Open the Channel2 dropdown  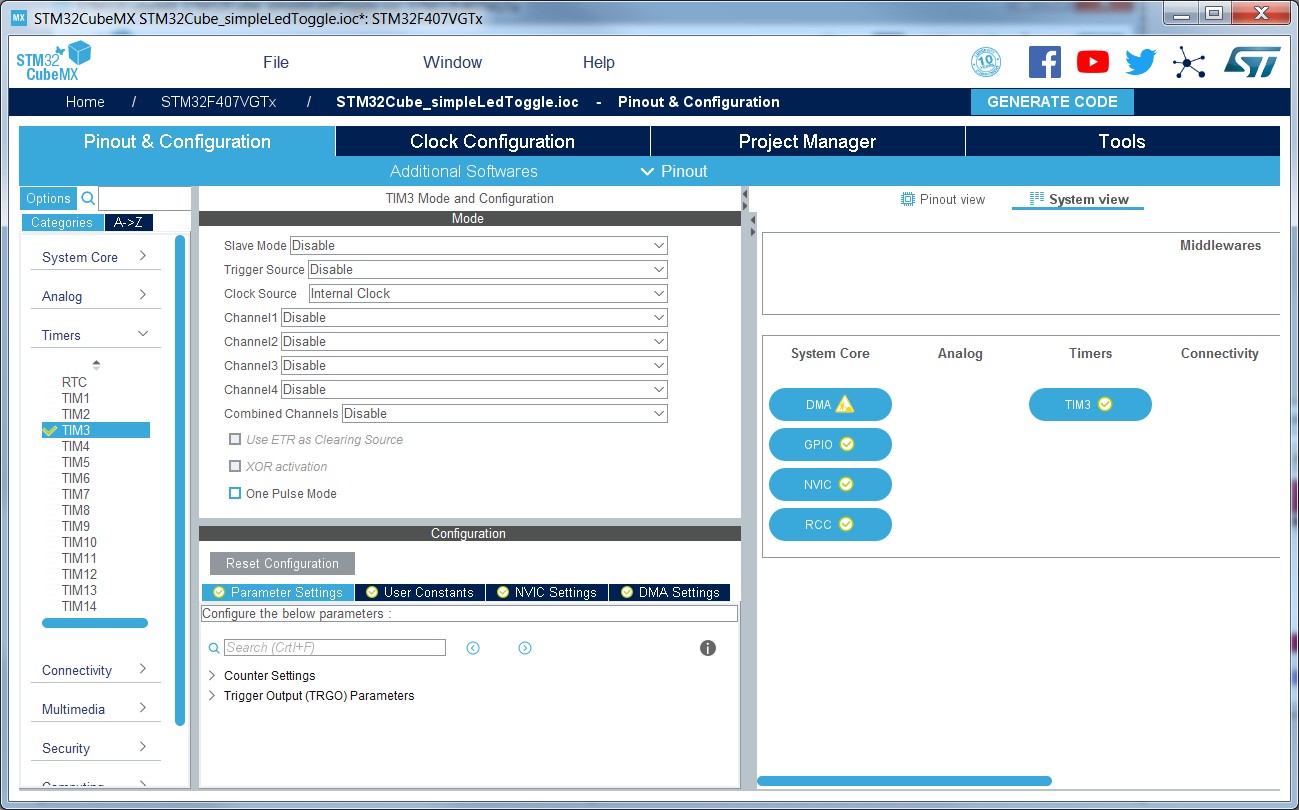474,341
